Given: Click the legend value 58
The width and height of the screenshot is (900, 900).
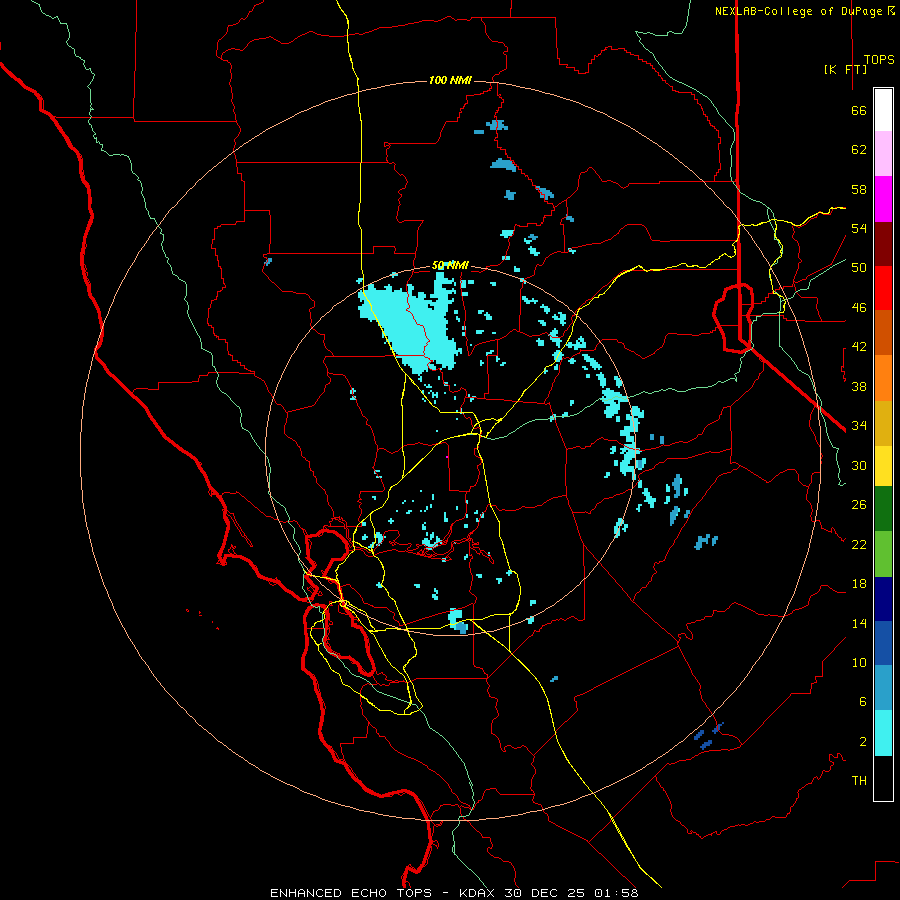Looking at the screenshot, I should click(x=859, y=189).
